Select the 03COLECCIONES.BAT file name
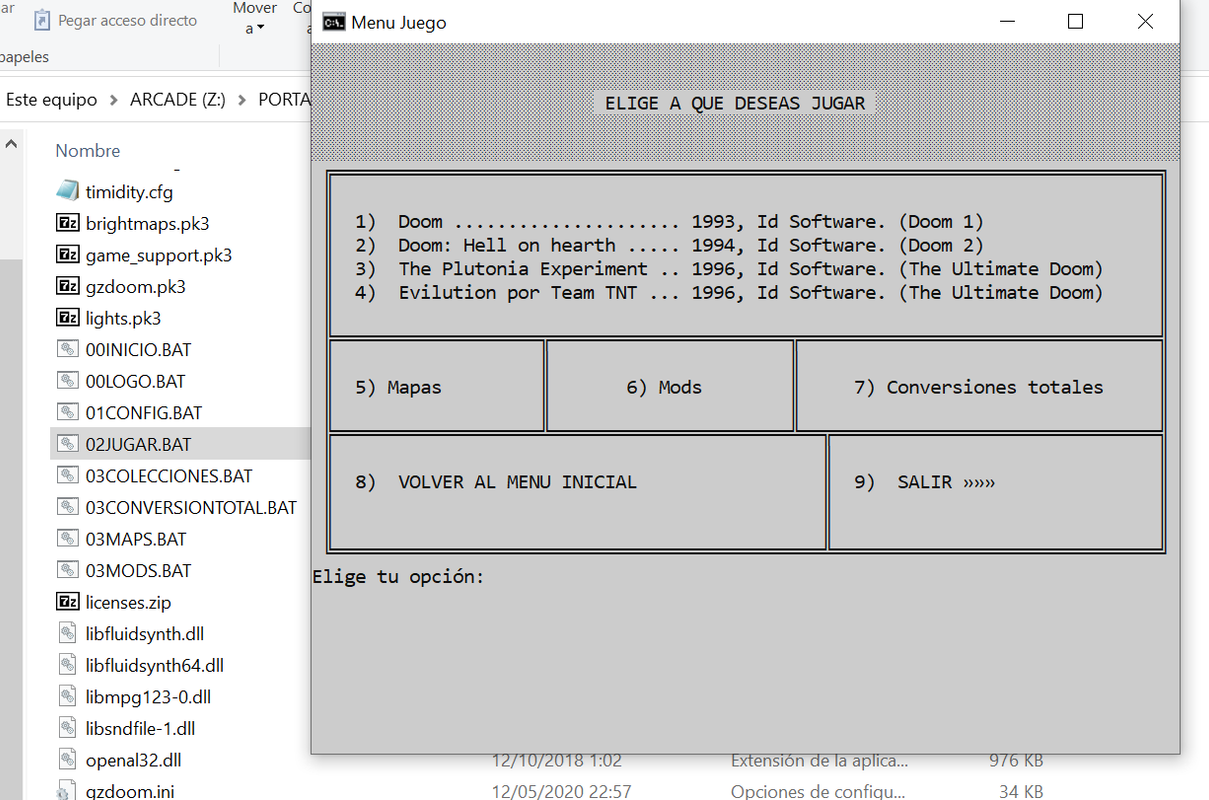Viewport: 1209px width, 800px height. coord(169,475)
